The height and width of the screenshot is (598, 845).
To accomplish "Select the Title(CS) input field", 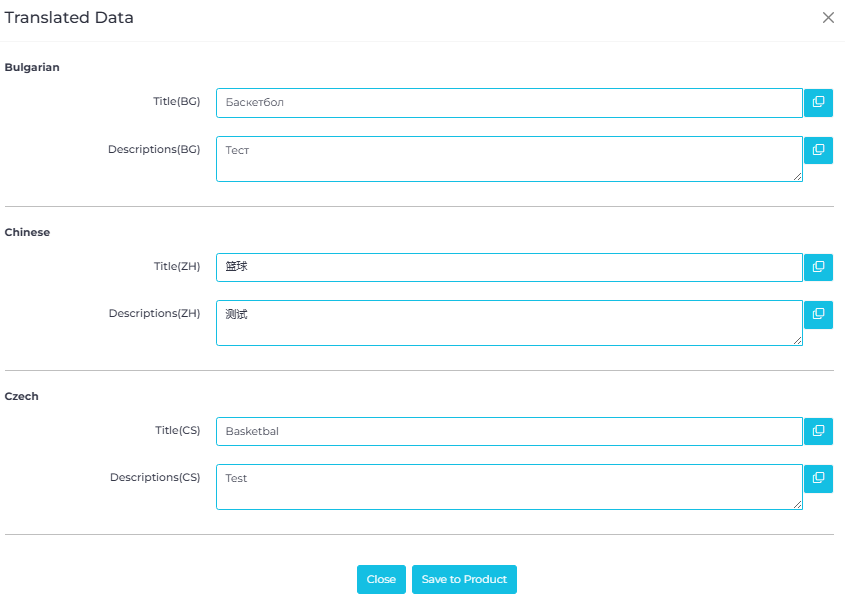I will (x=509, y=431).
